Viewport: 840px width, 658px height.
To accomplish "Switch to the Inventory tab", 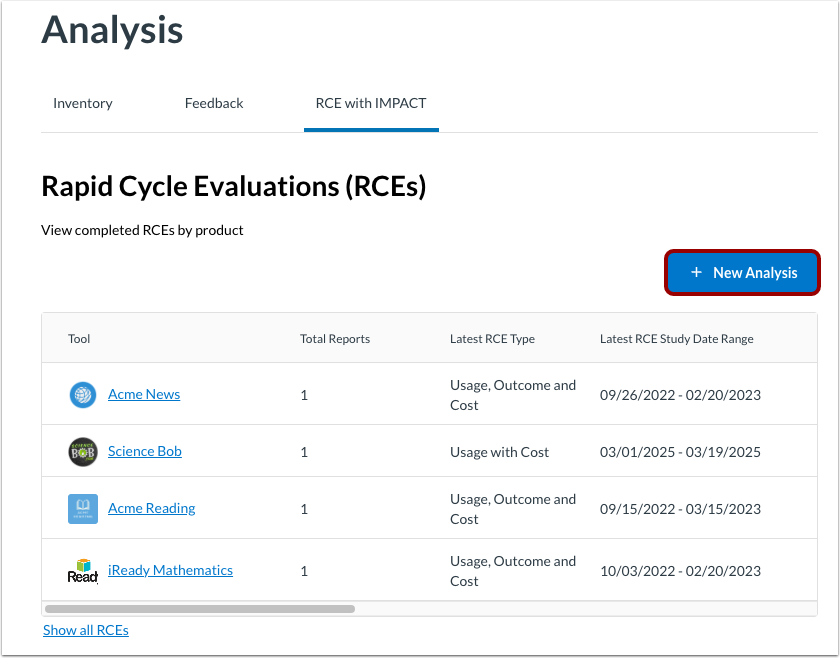I will [82, 103].
